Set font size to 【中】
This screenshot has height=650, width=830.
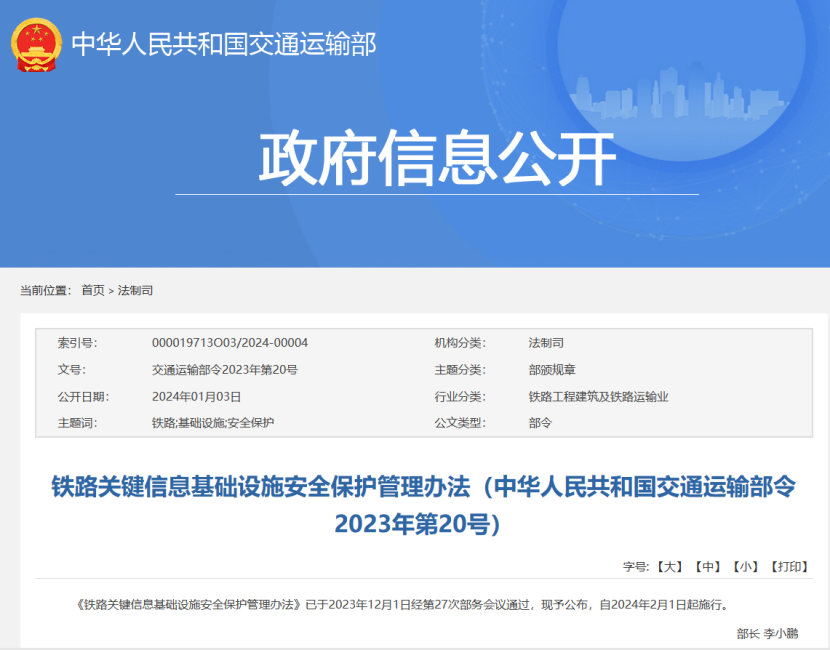[x=708, y=567]
